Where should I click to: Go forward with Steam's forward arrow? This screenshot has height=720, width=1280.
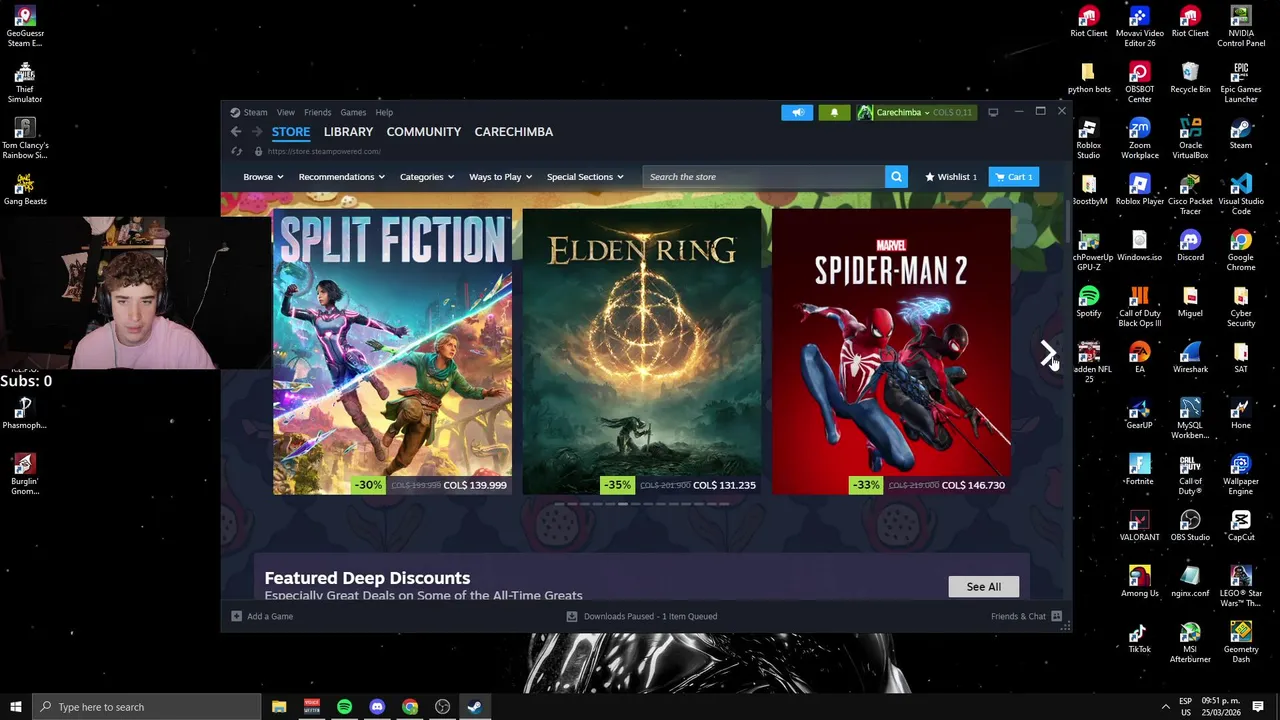tap(257, 132)
